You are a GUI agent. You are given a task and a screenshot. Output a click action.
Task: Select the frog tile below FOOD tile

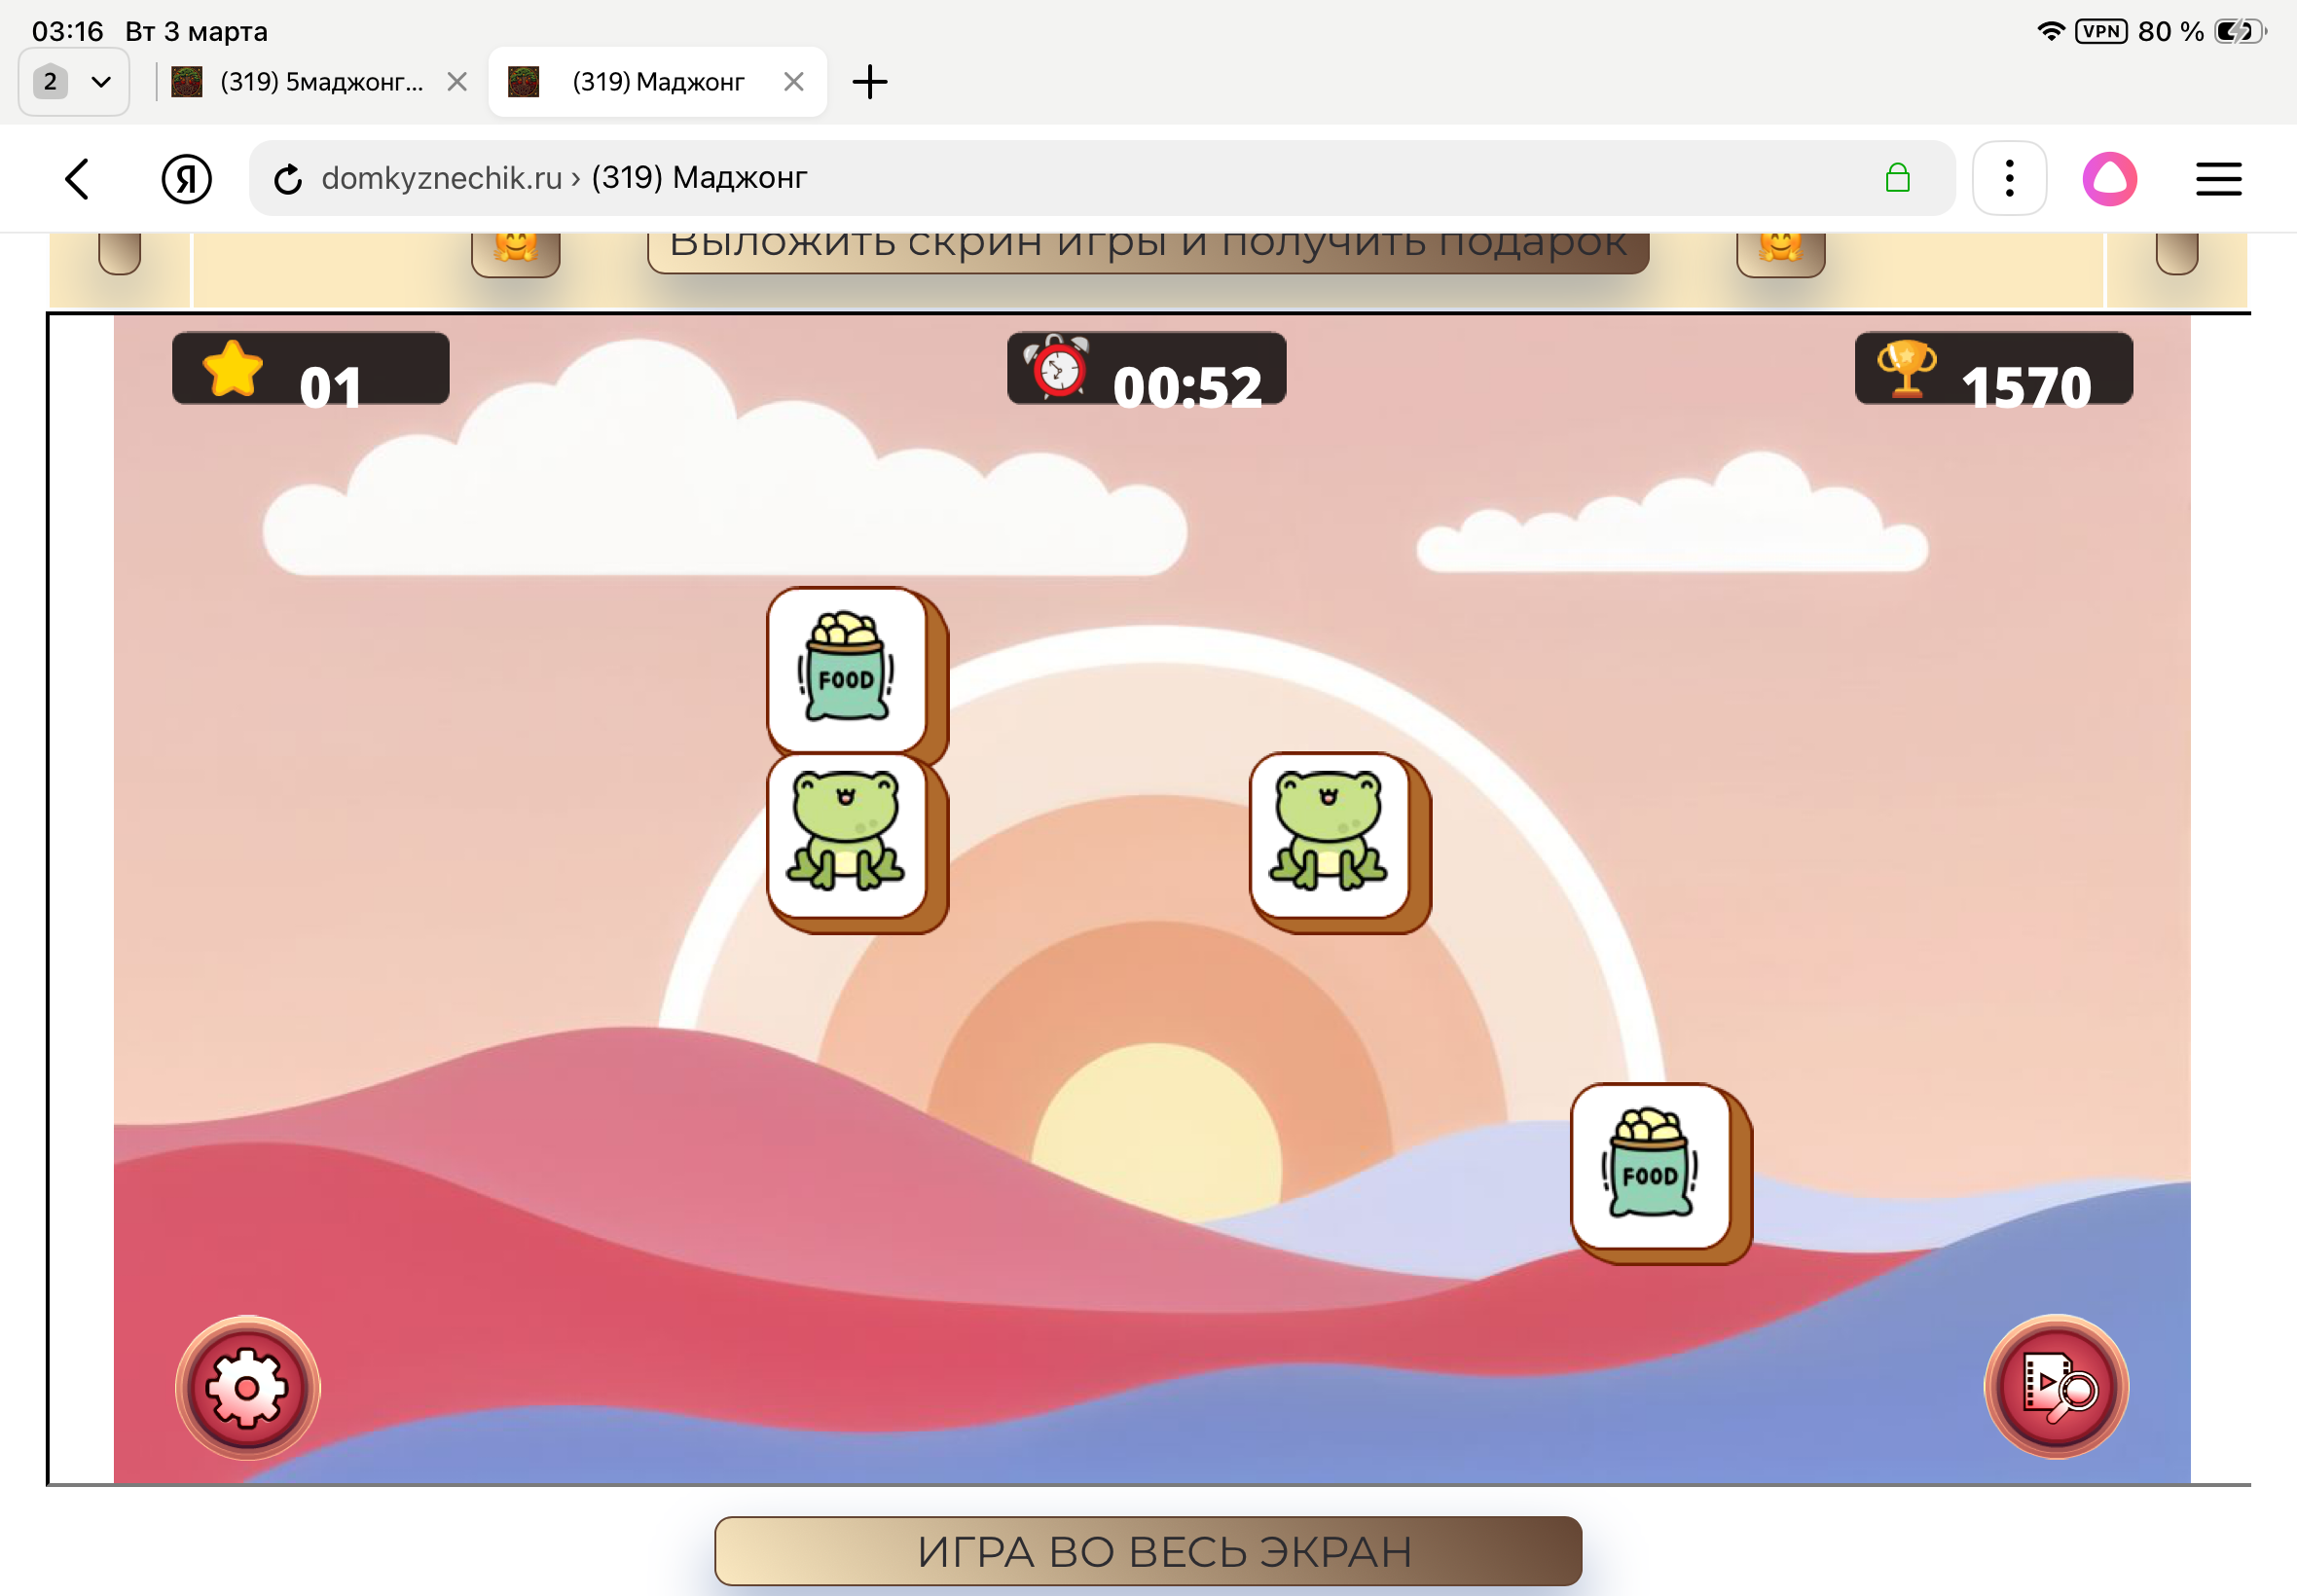(x=847, y=835)
